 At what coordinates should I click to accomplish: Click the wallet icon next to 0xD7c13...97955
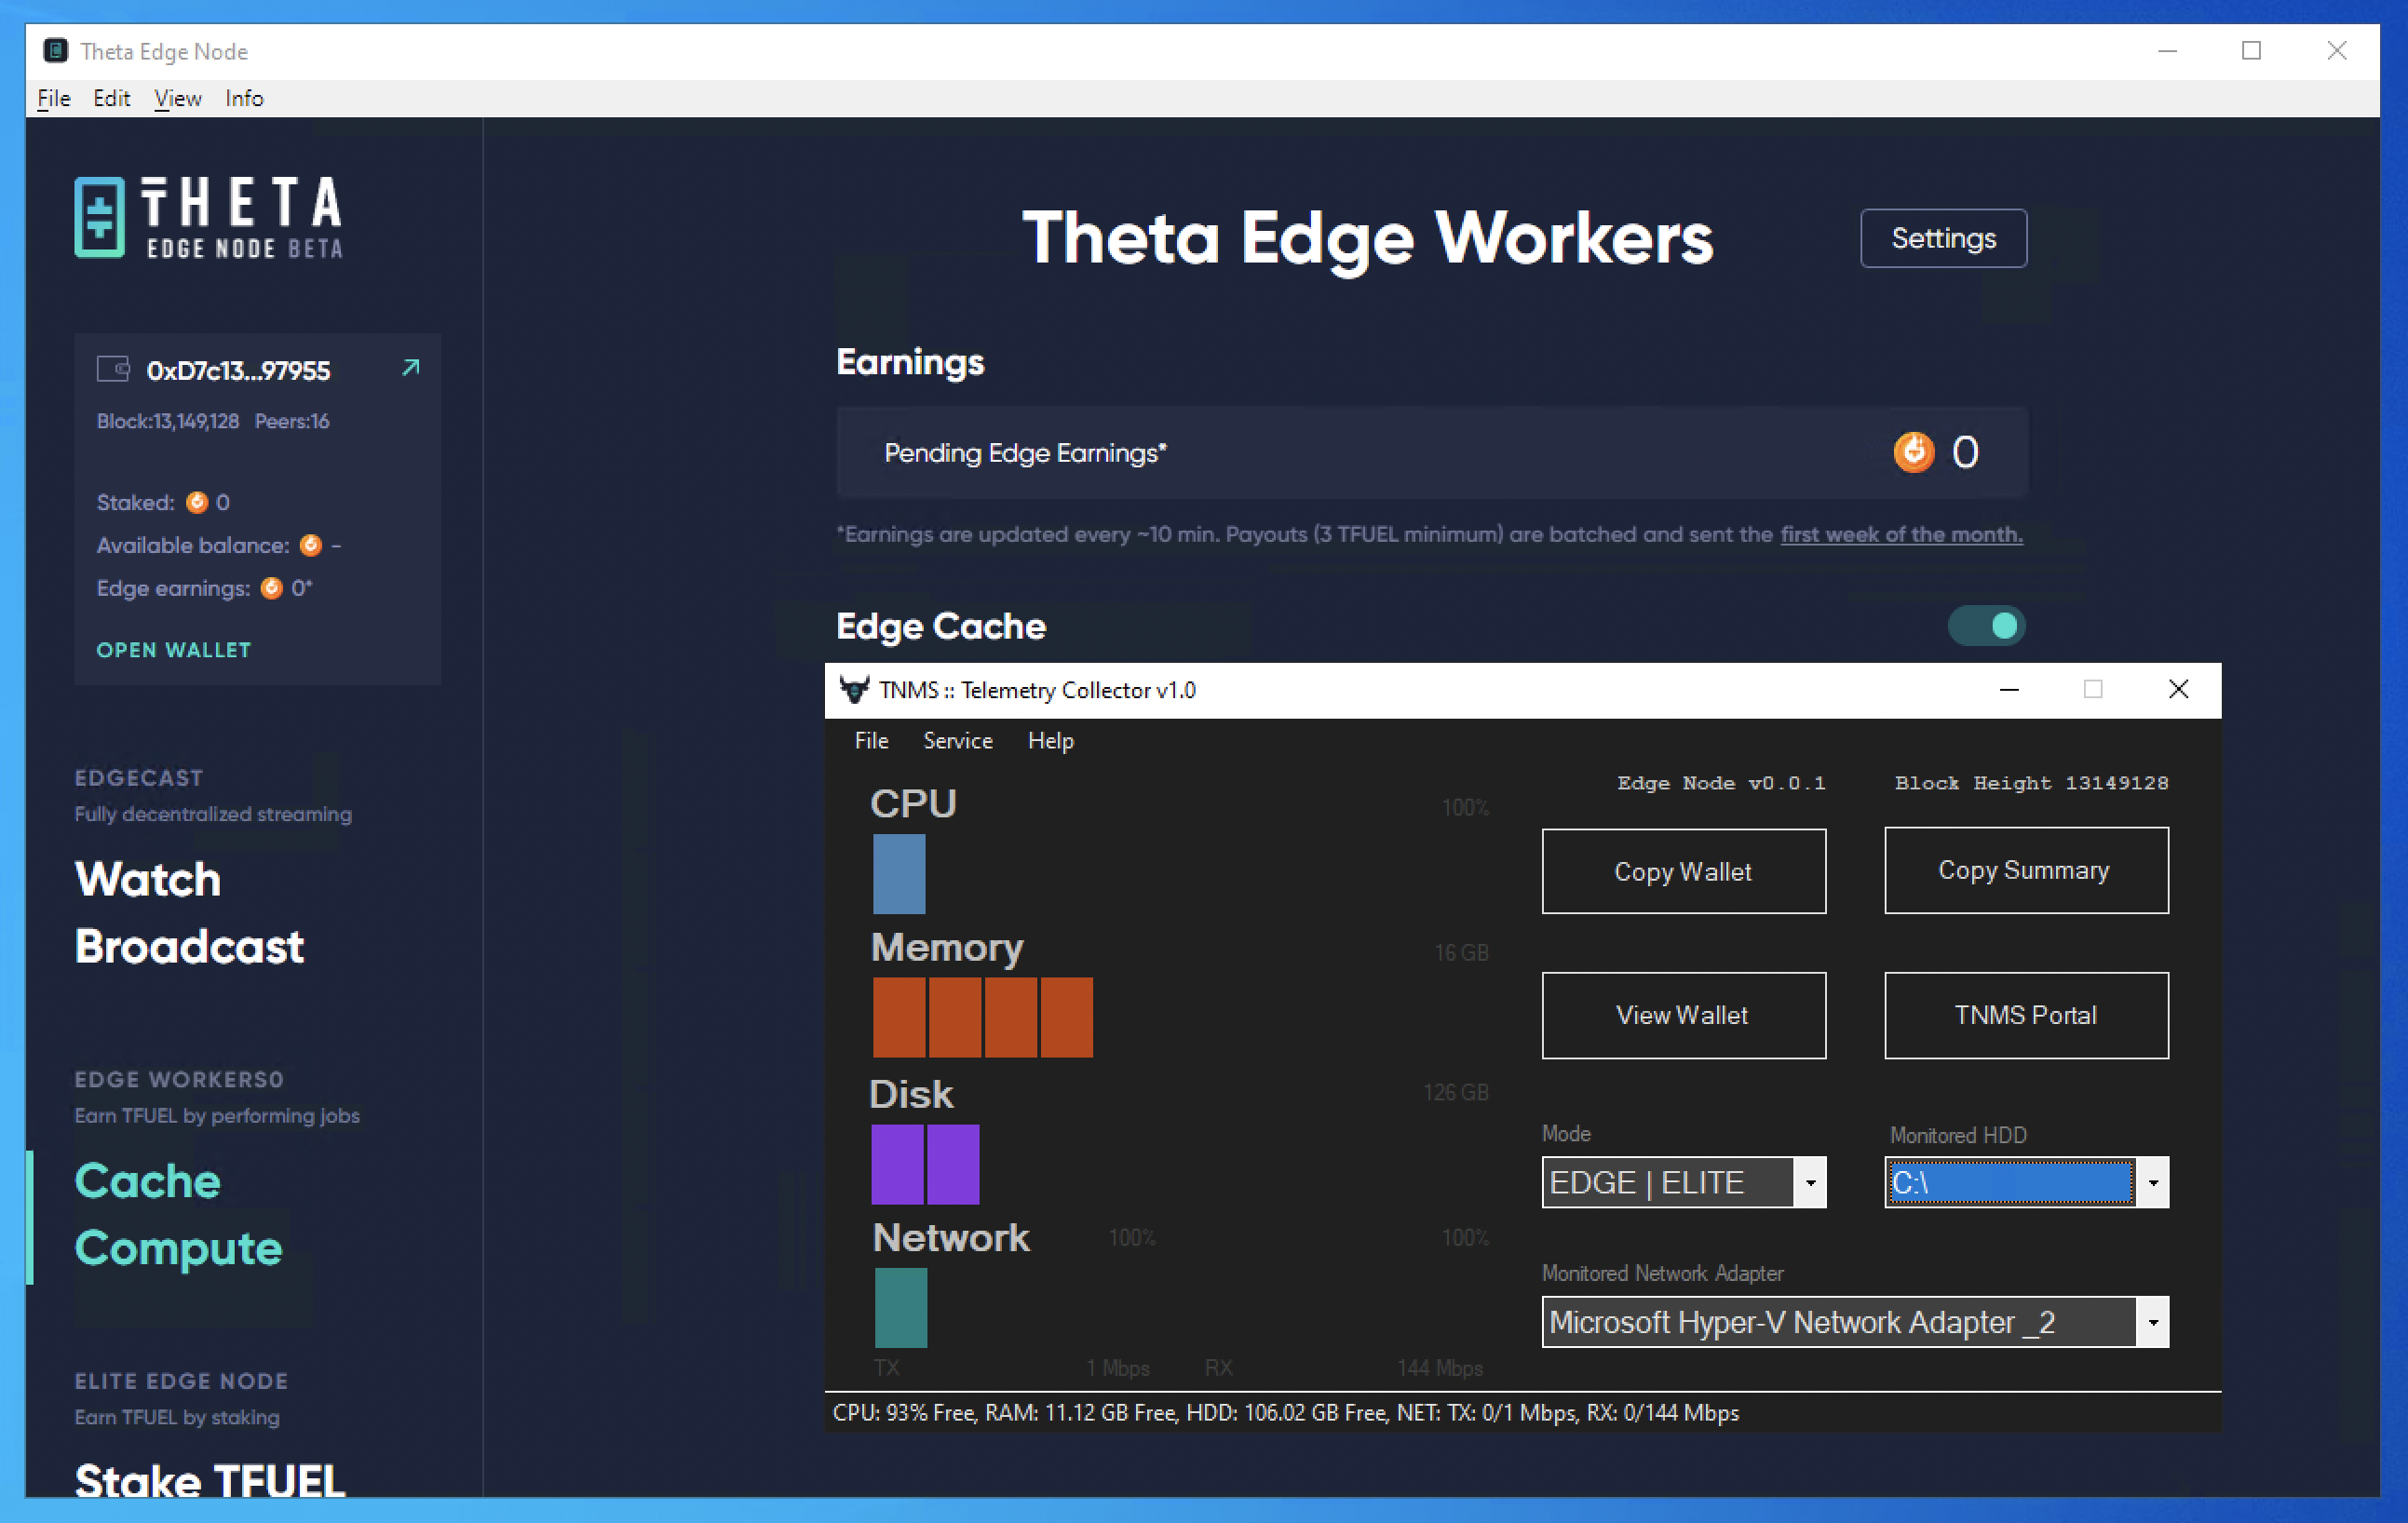tap(113, 369)
